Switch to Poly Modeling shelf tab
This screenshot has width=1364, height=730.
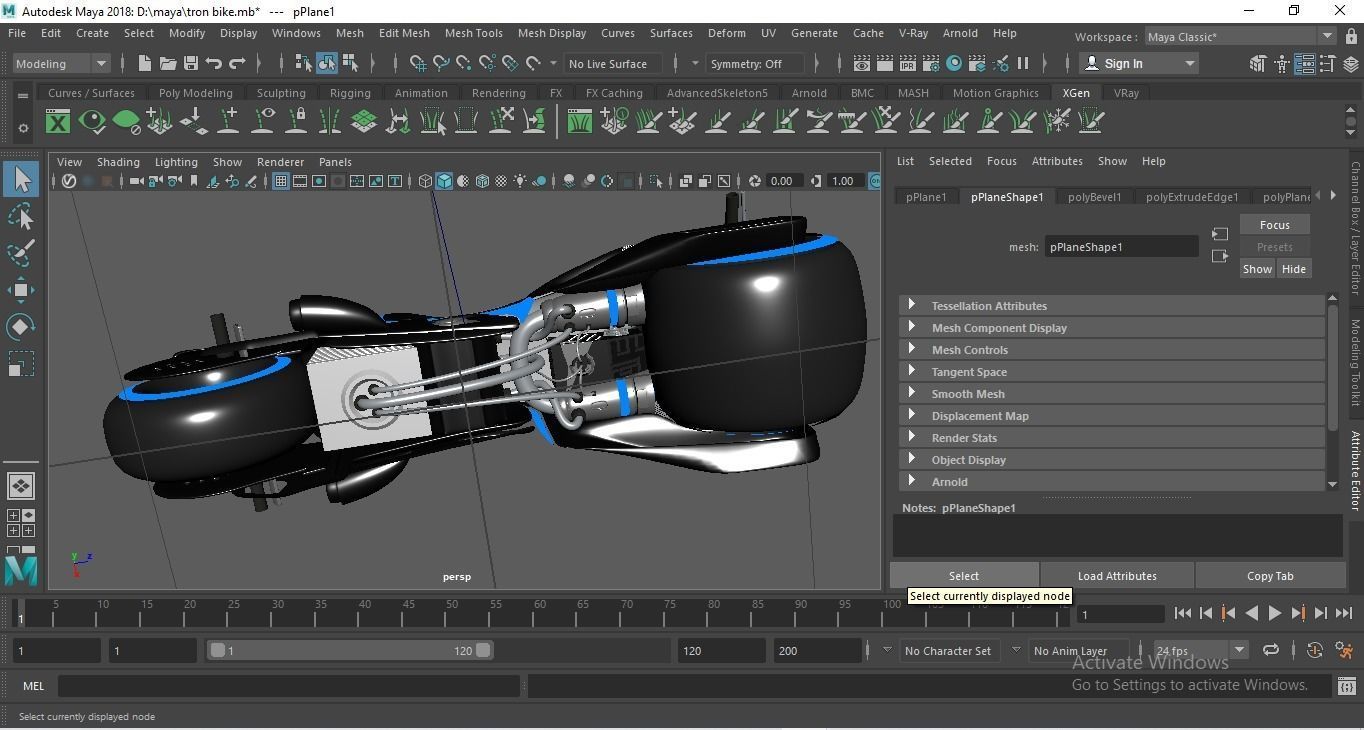pyautogui.click(x=195, y=93)
